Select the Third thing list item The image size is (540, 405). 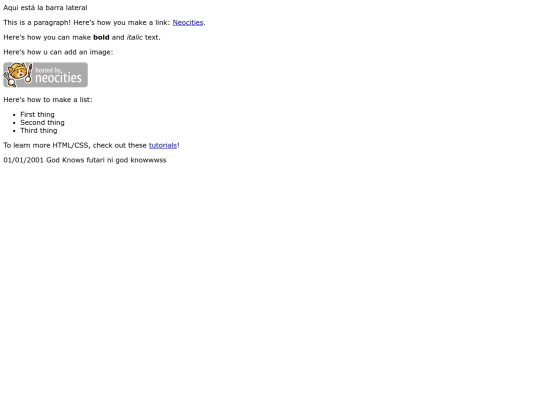coord(39,131)
